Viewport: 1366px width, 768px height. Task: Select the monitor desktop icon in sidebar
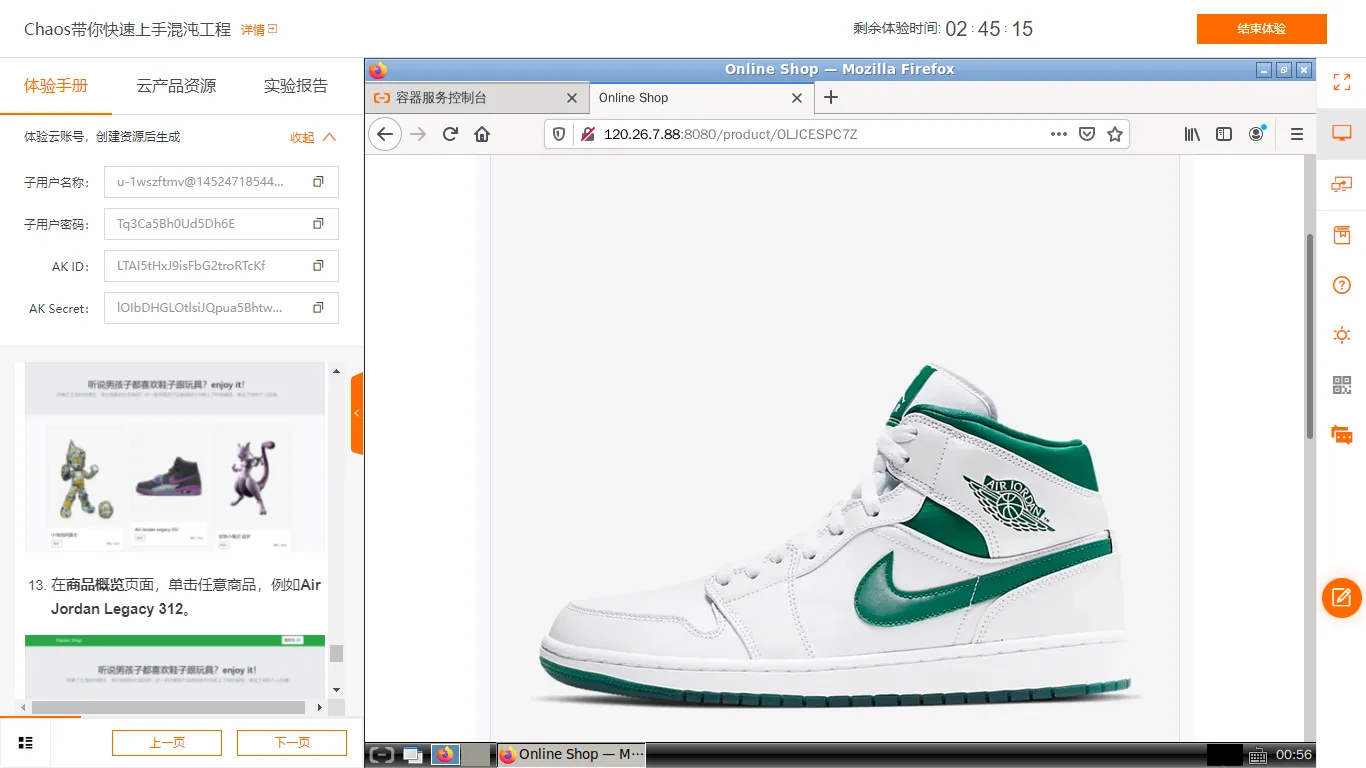(1342, 133)
